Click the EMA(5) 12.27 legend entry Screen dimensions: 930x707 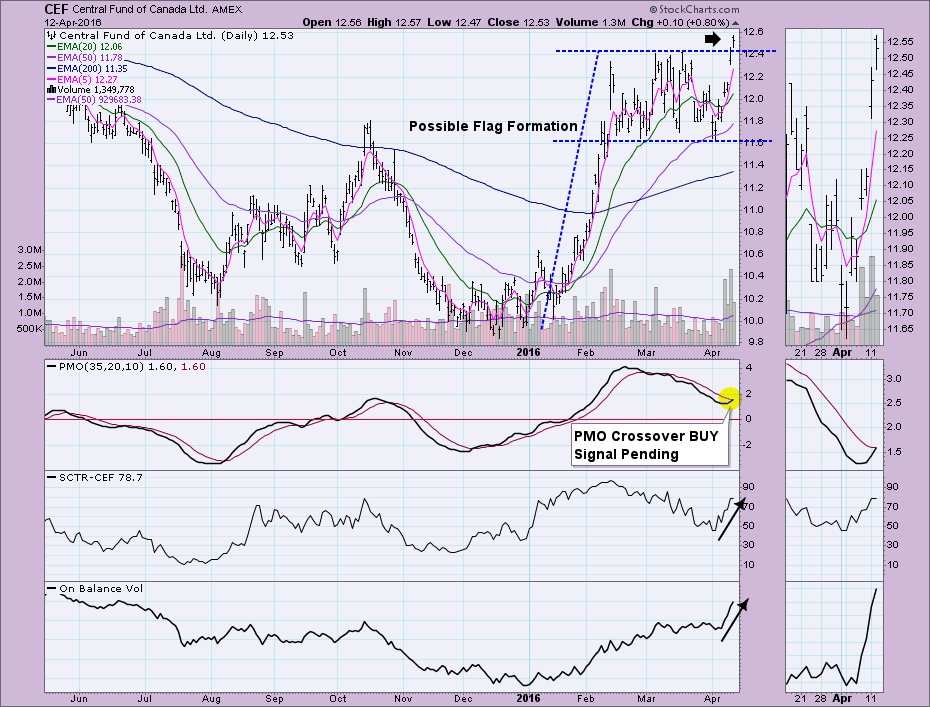pyautogui.click(x=87, y=79)
